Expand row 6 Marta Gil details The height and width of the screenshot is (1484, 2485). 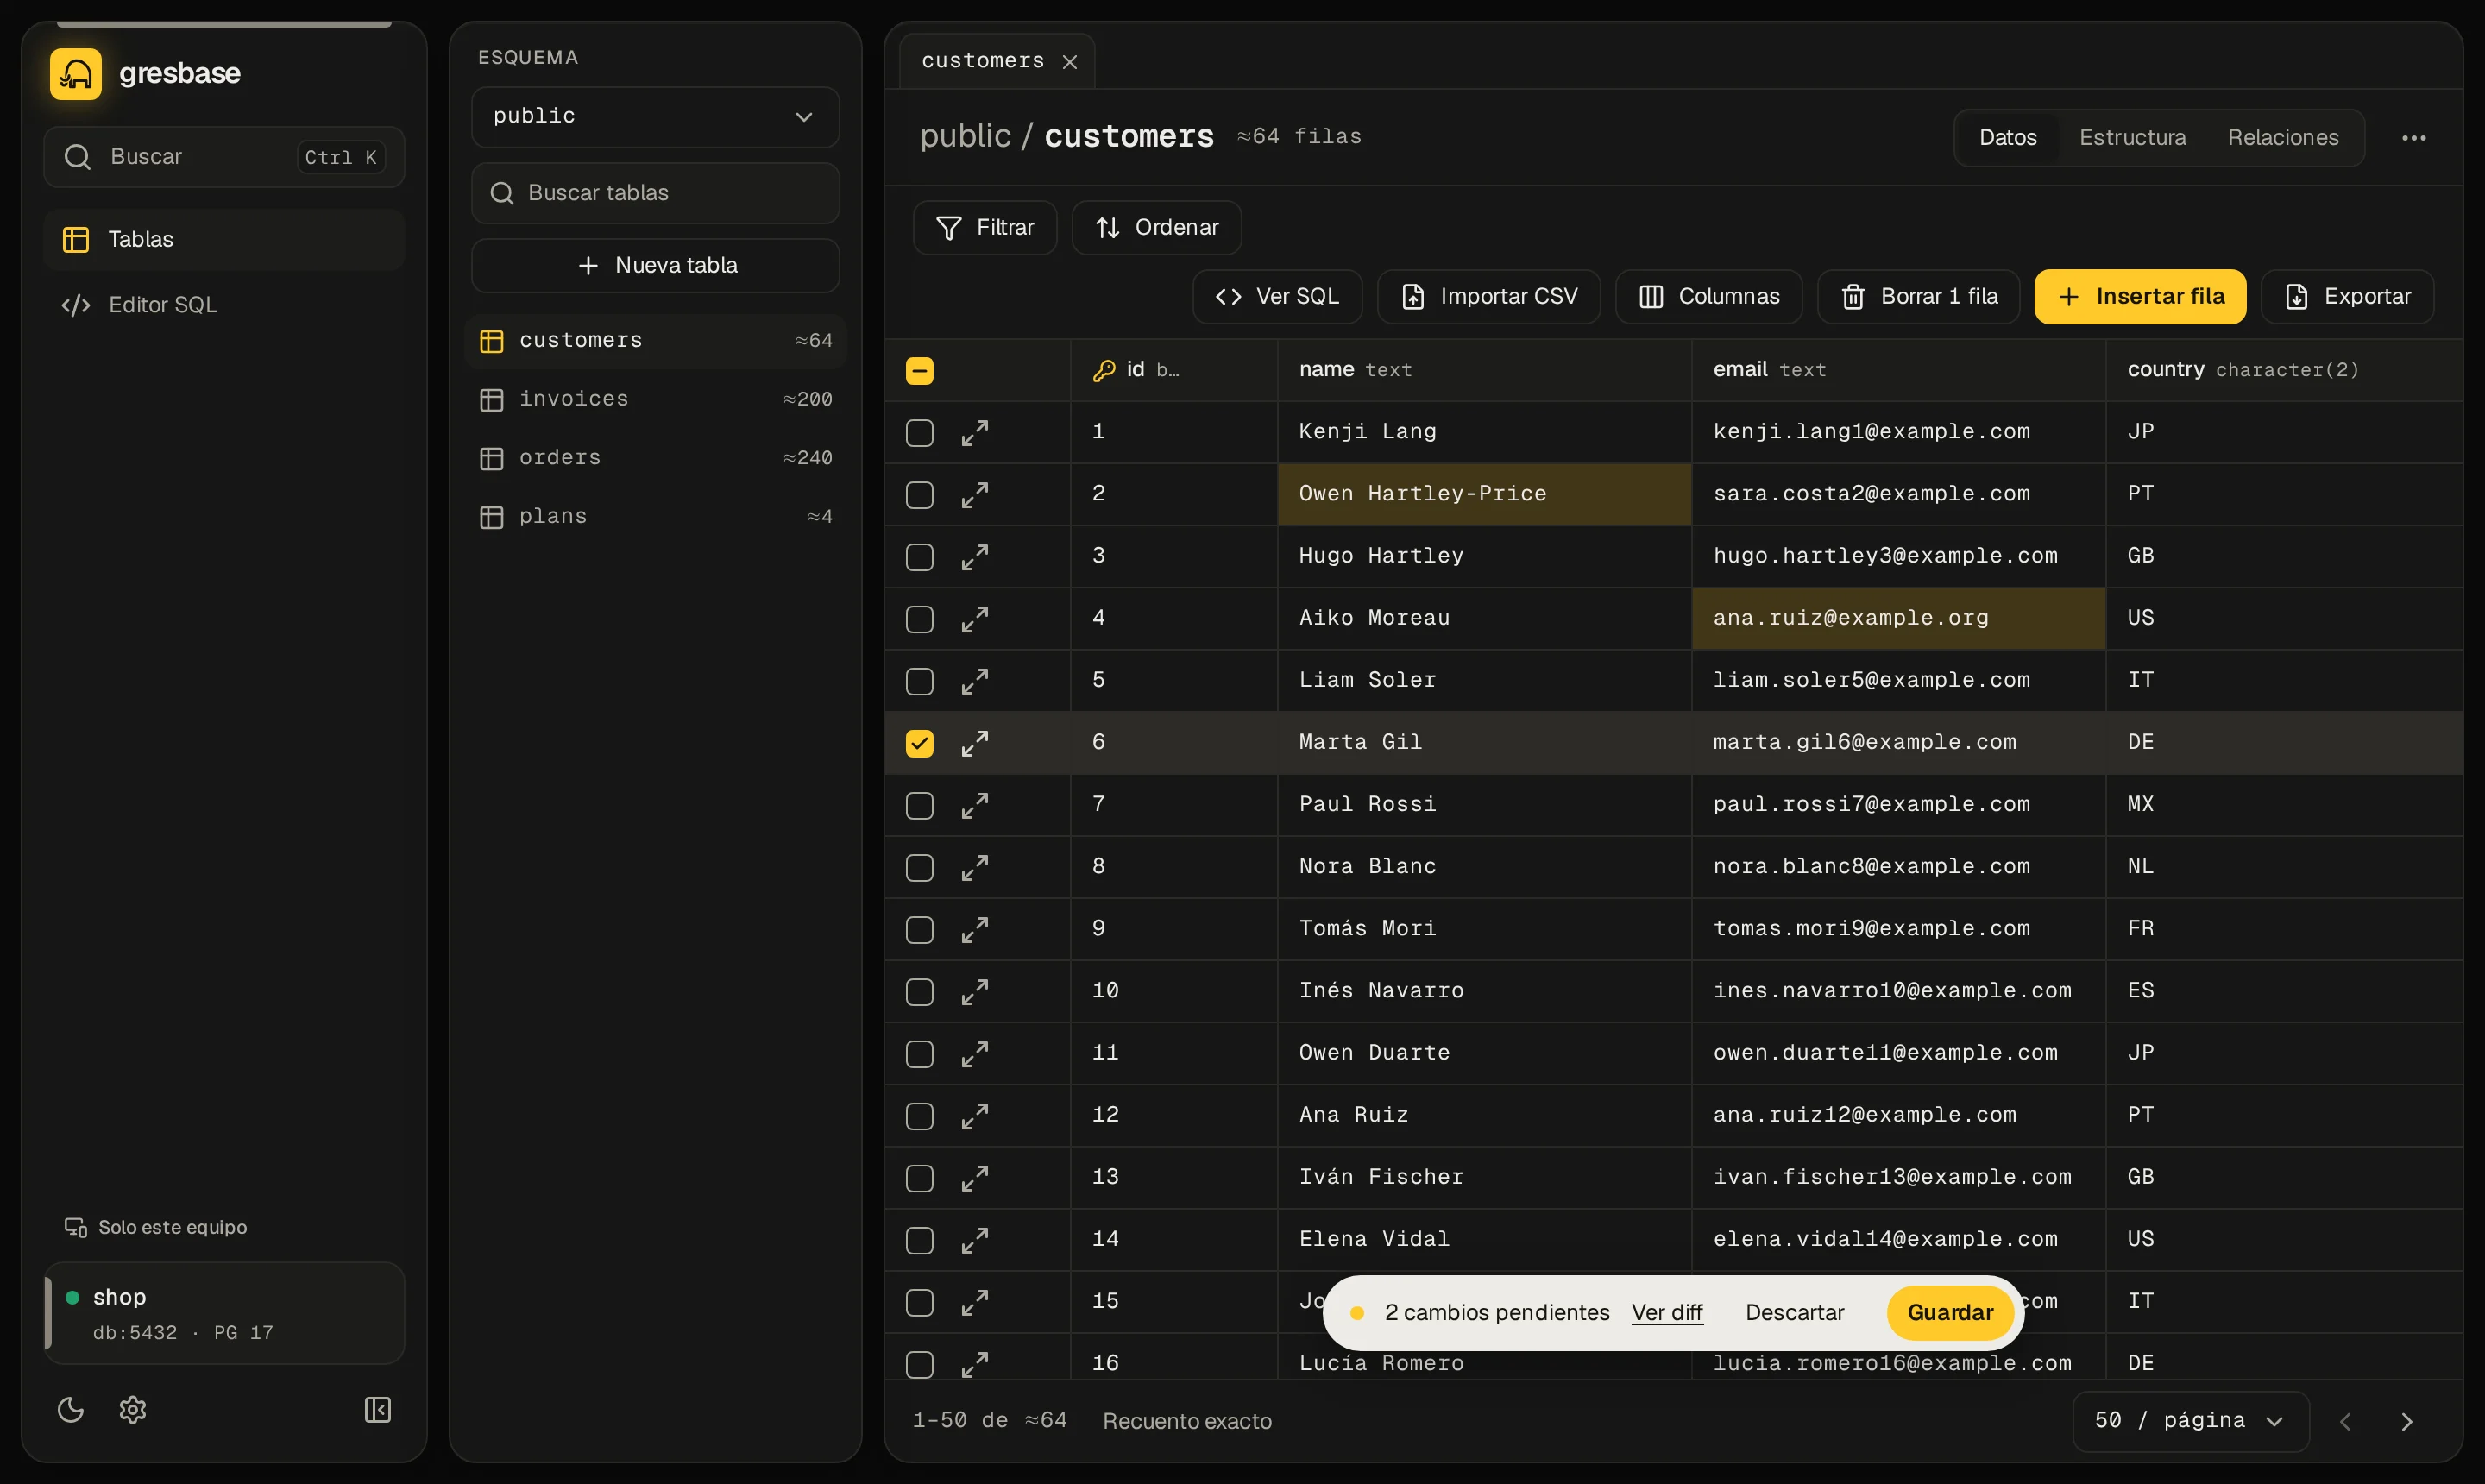pos(975,743)
